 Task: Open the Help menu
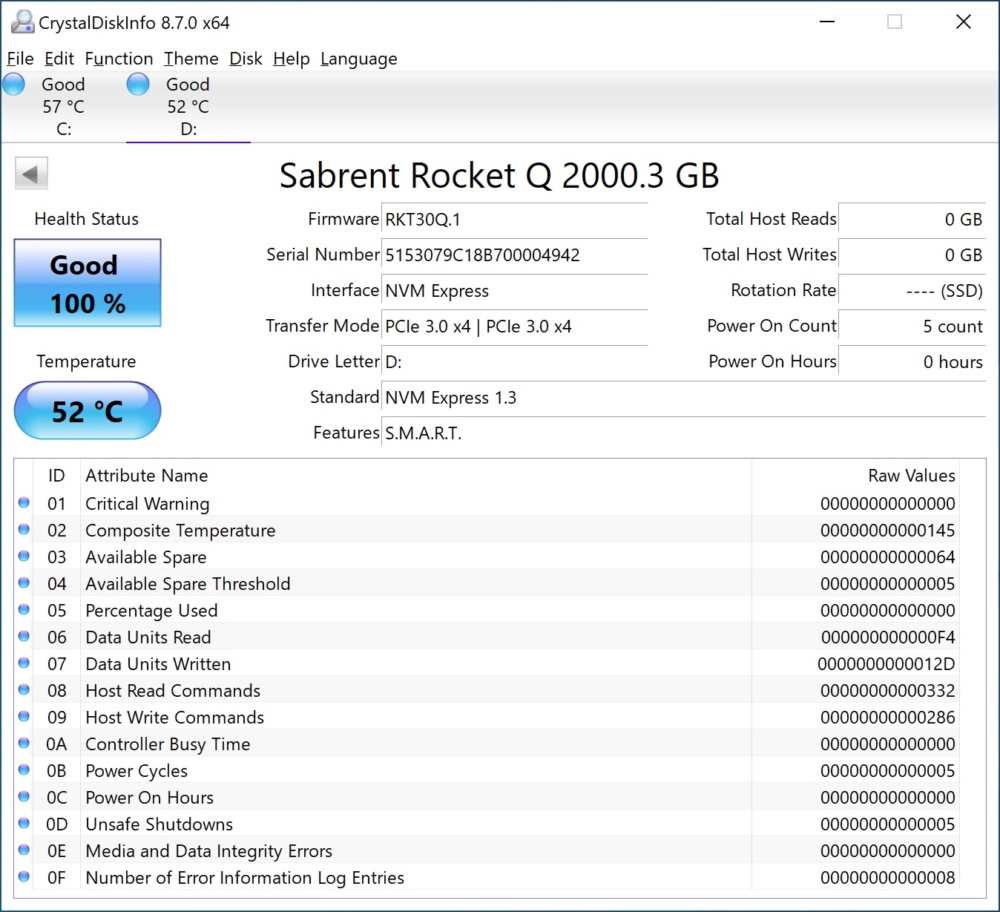point(291,59)
